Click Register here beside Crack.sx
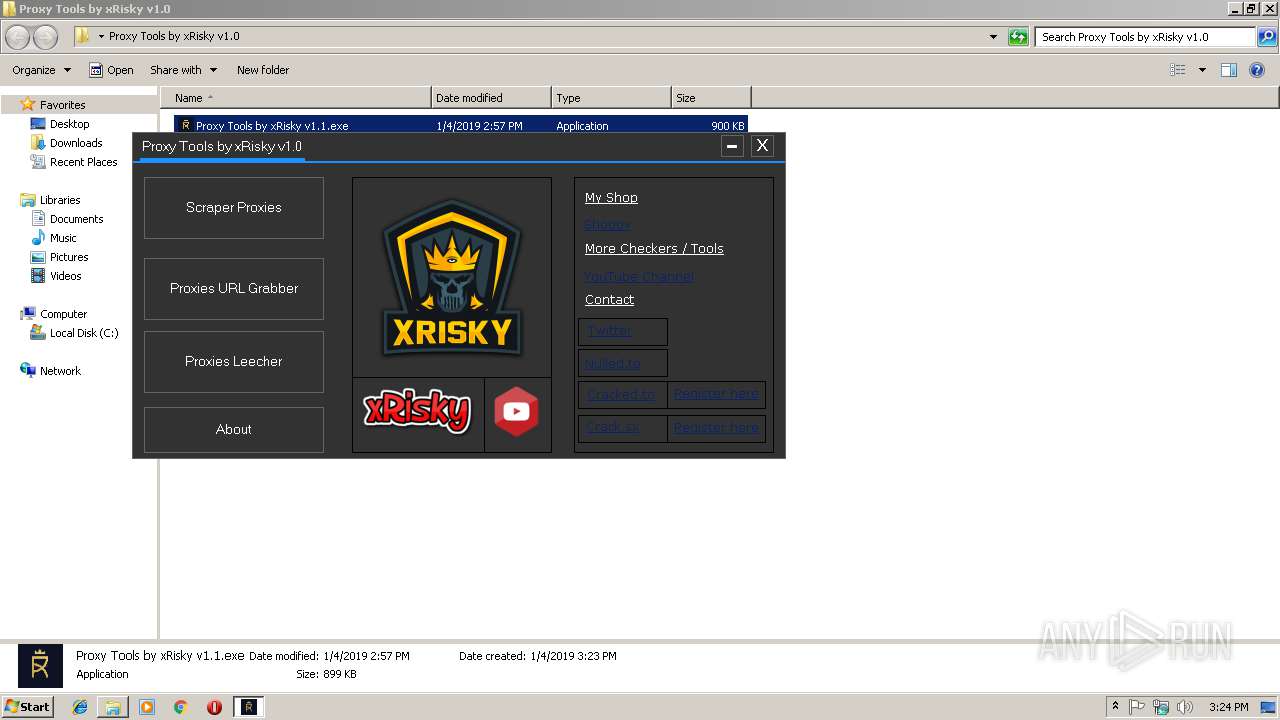1280x720 pixels. (x=716, y=428)
